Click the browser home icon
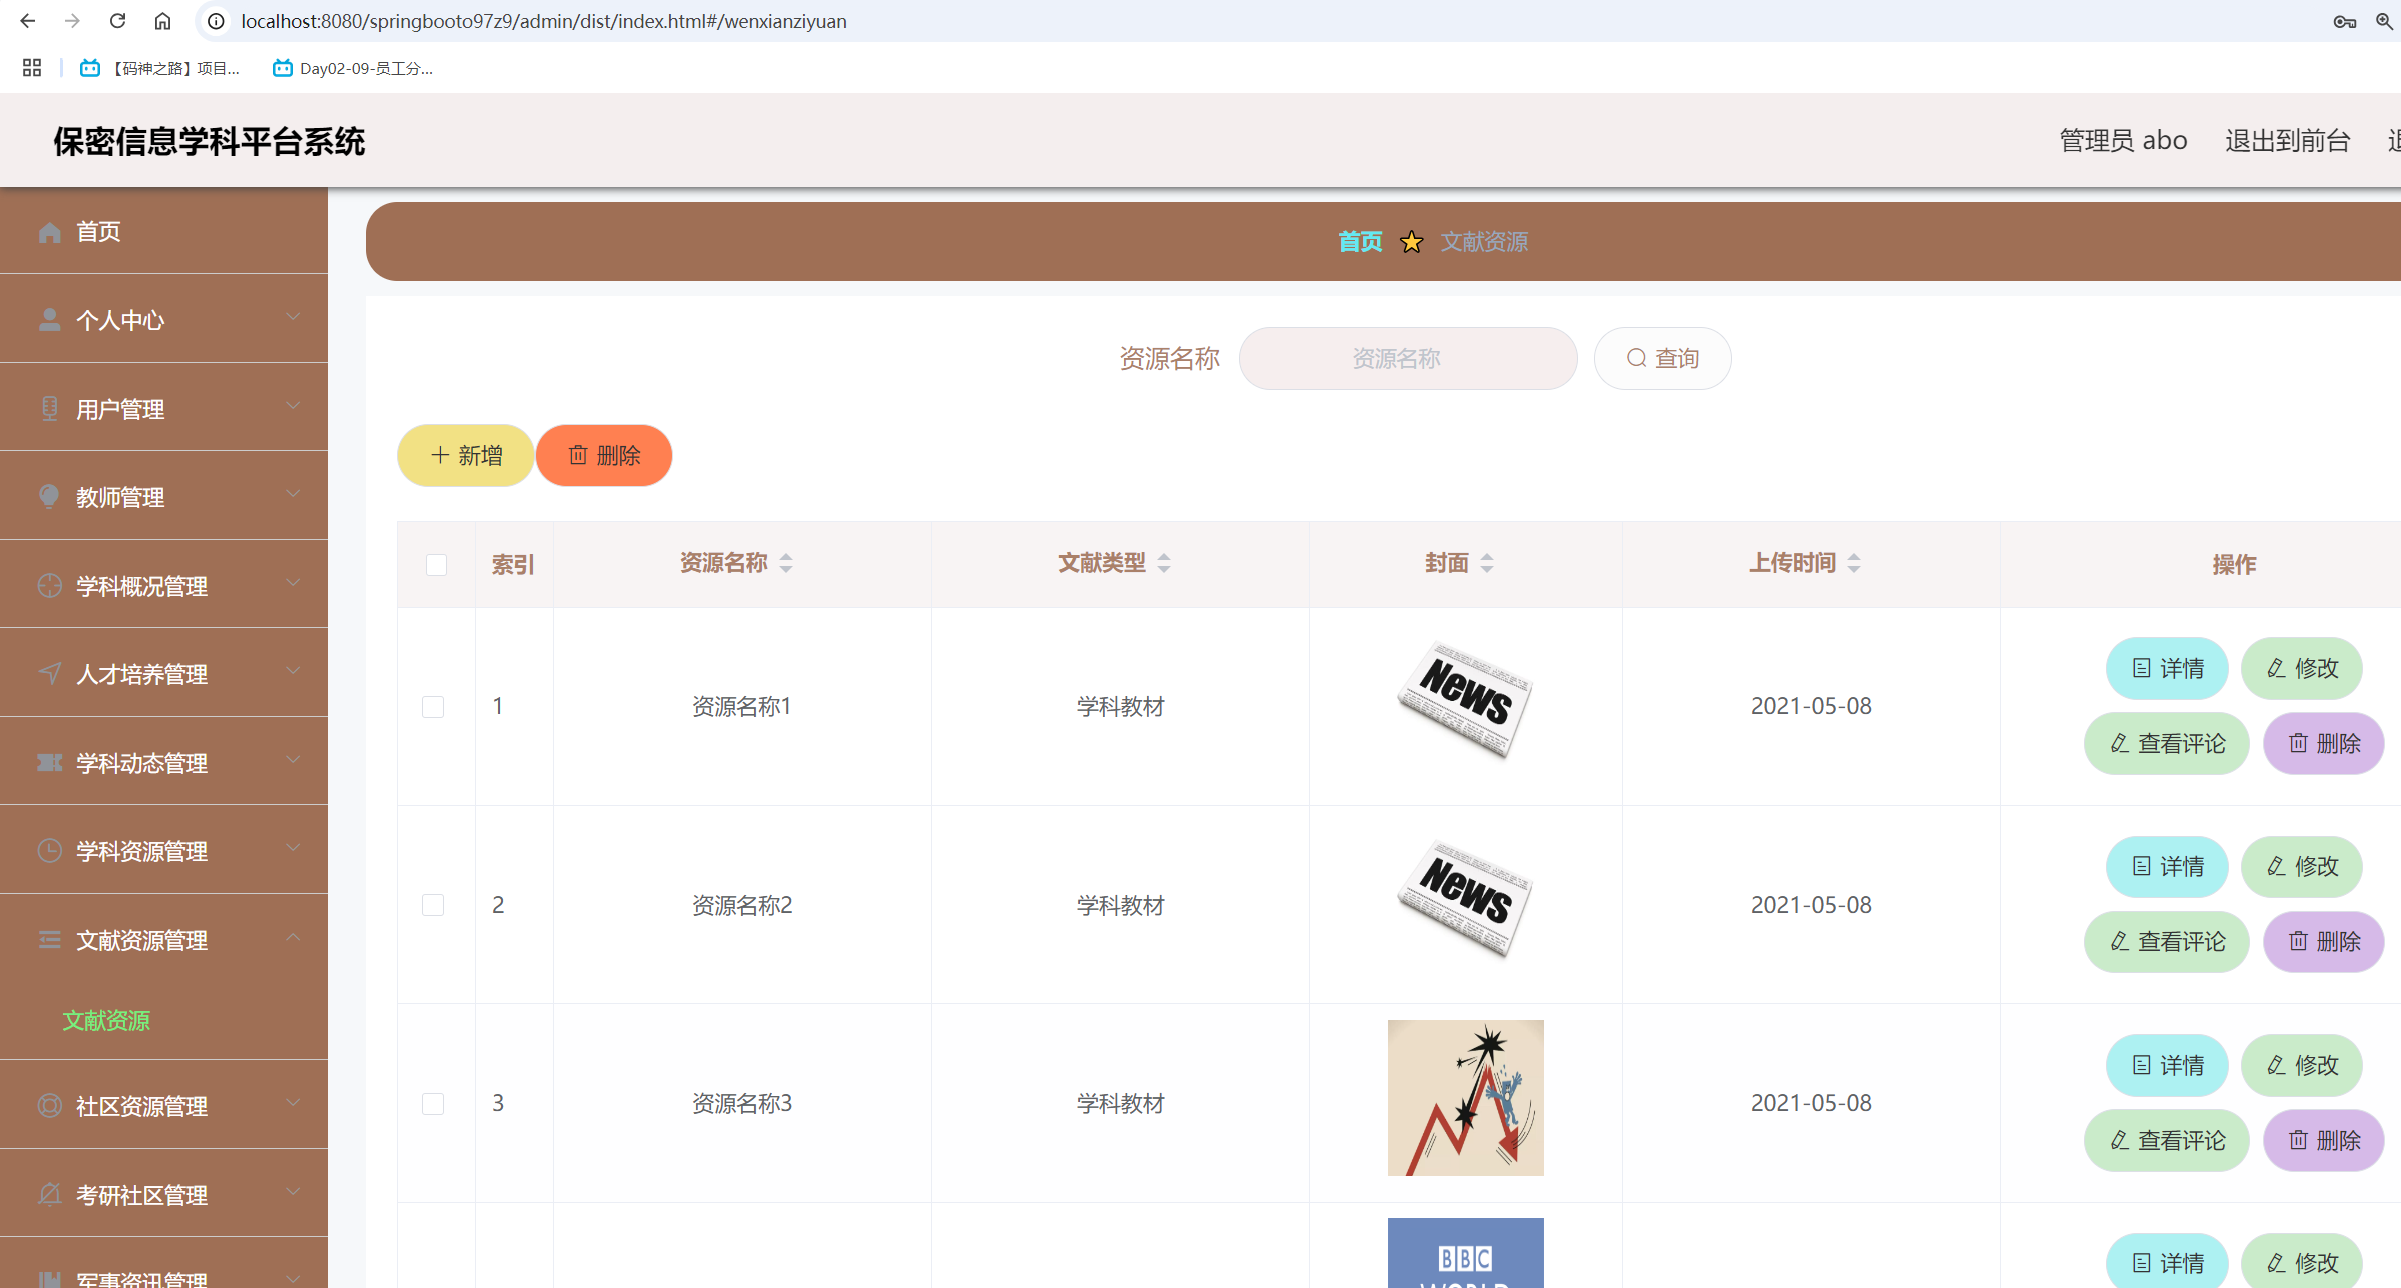2401x1288 pixels. 162,21
